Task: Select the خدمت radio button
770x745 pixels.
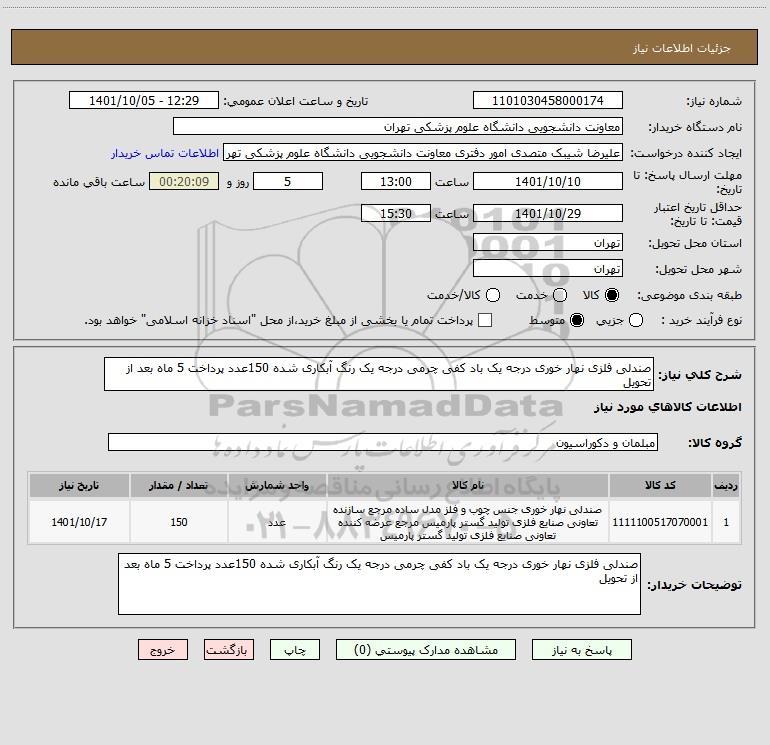Action: (x=560, y=295)
